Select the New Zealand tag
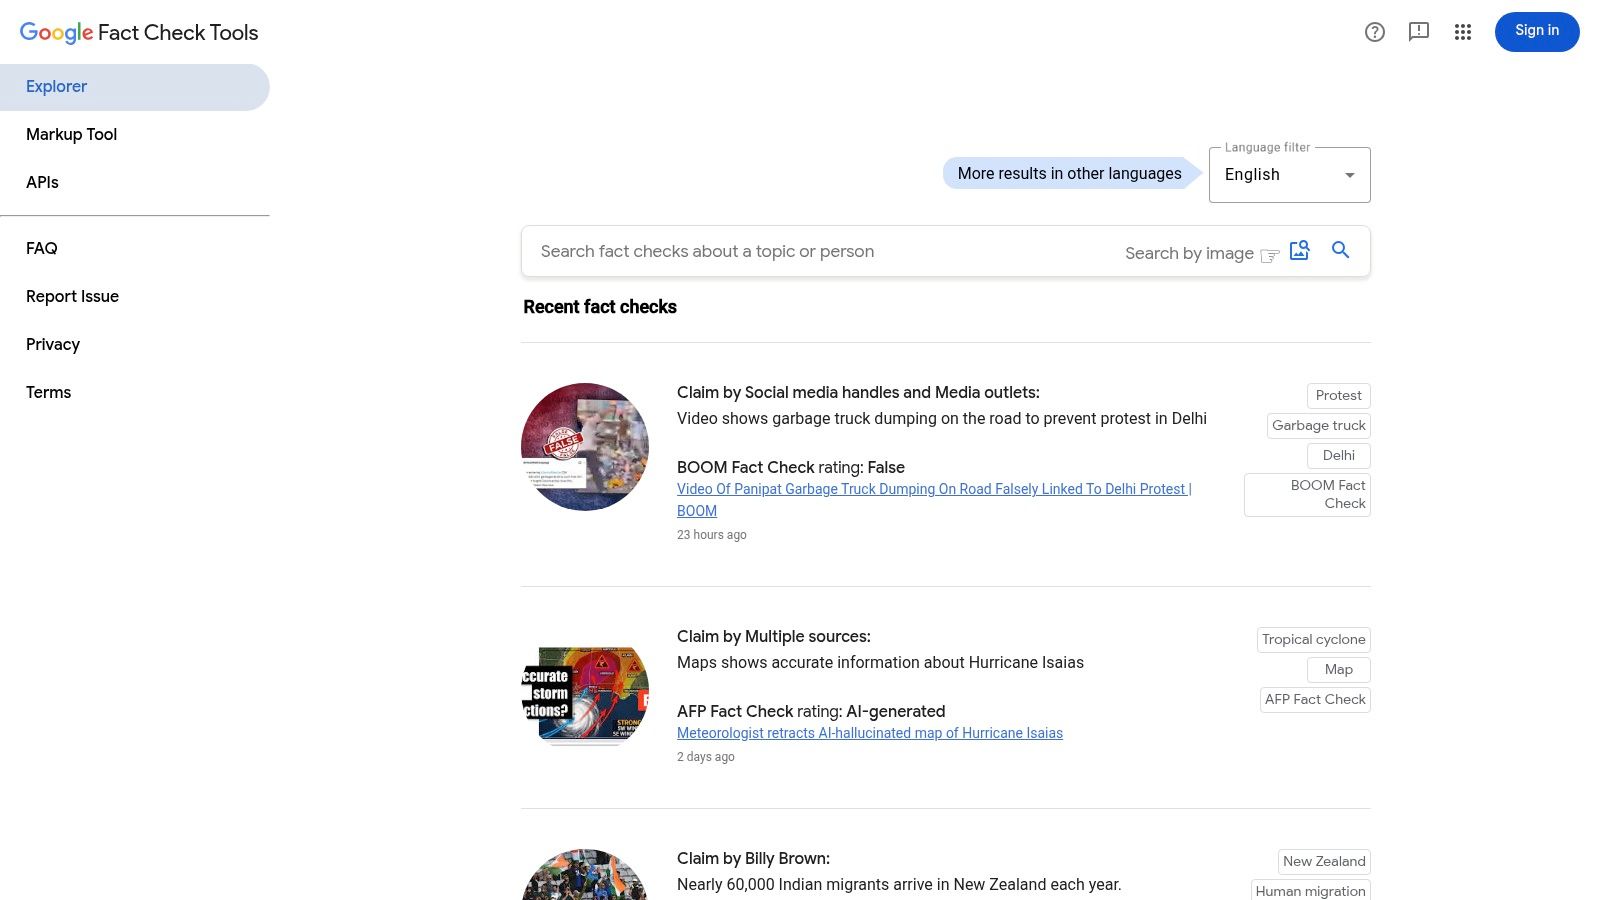1600x900 pixels. tap(1324, 861)
